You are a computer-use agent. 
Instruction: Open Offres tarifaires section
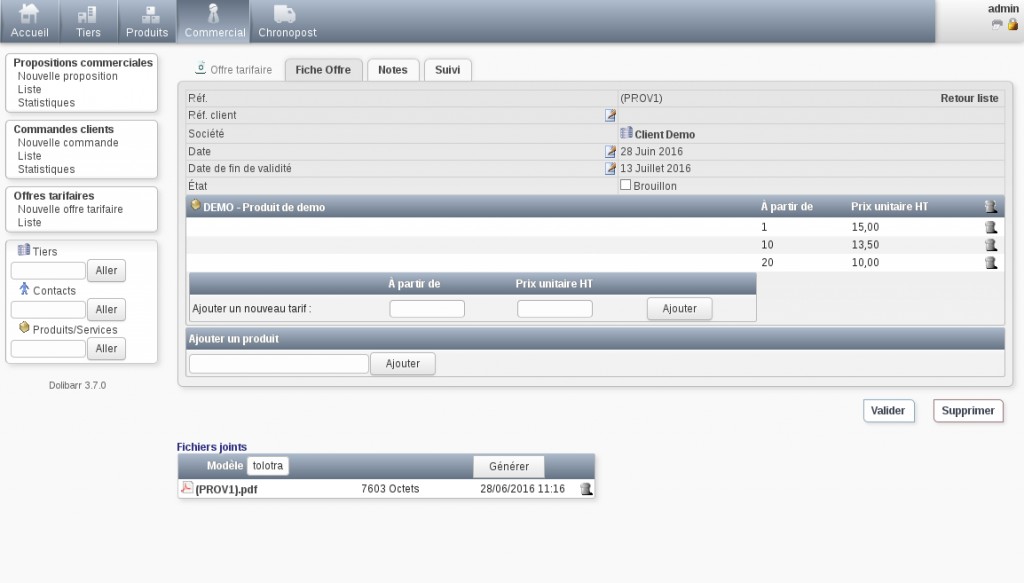point(54,196)
